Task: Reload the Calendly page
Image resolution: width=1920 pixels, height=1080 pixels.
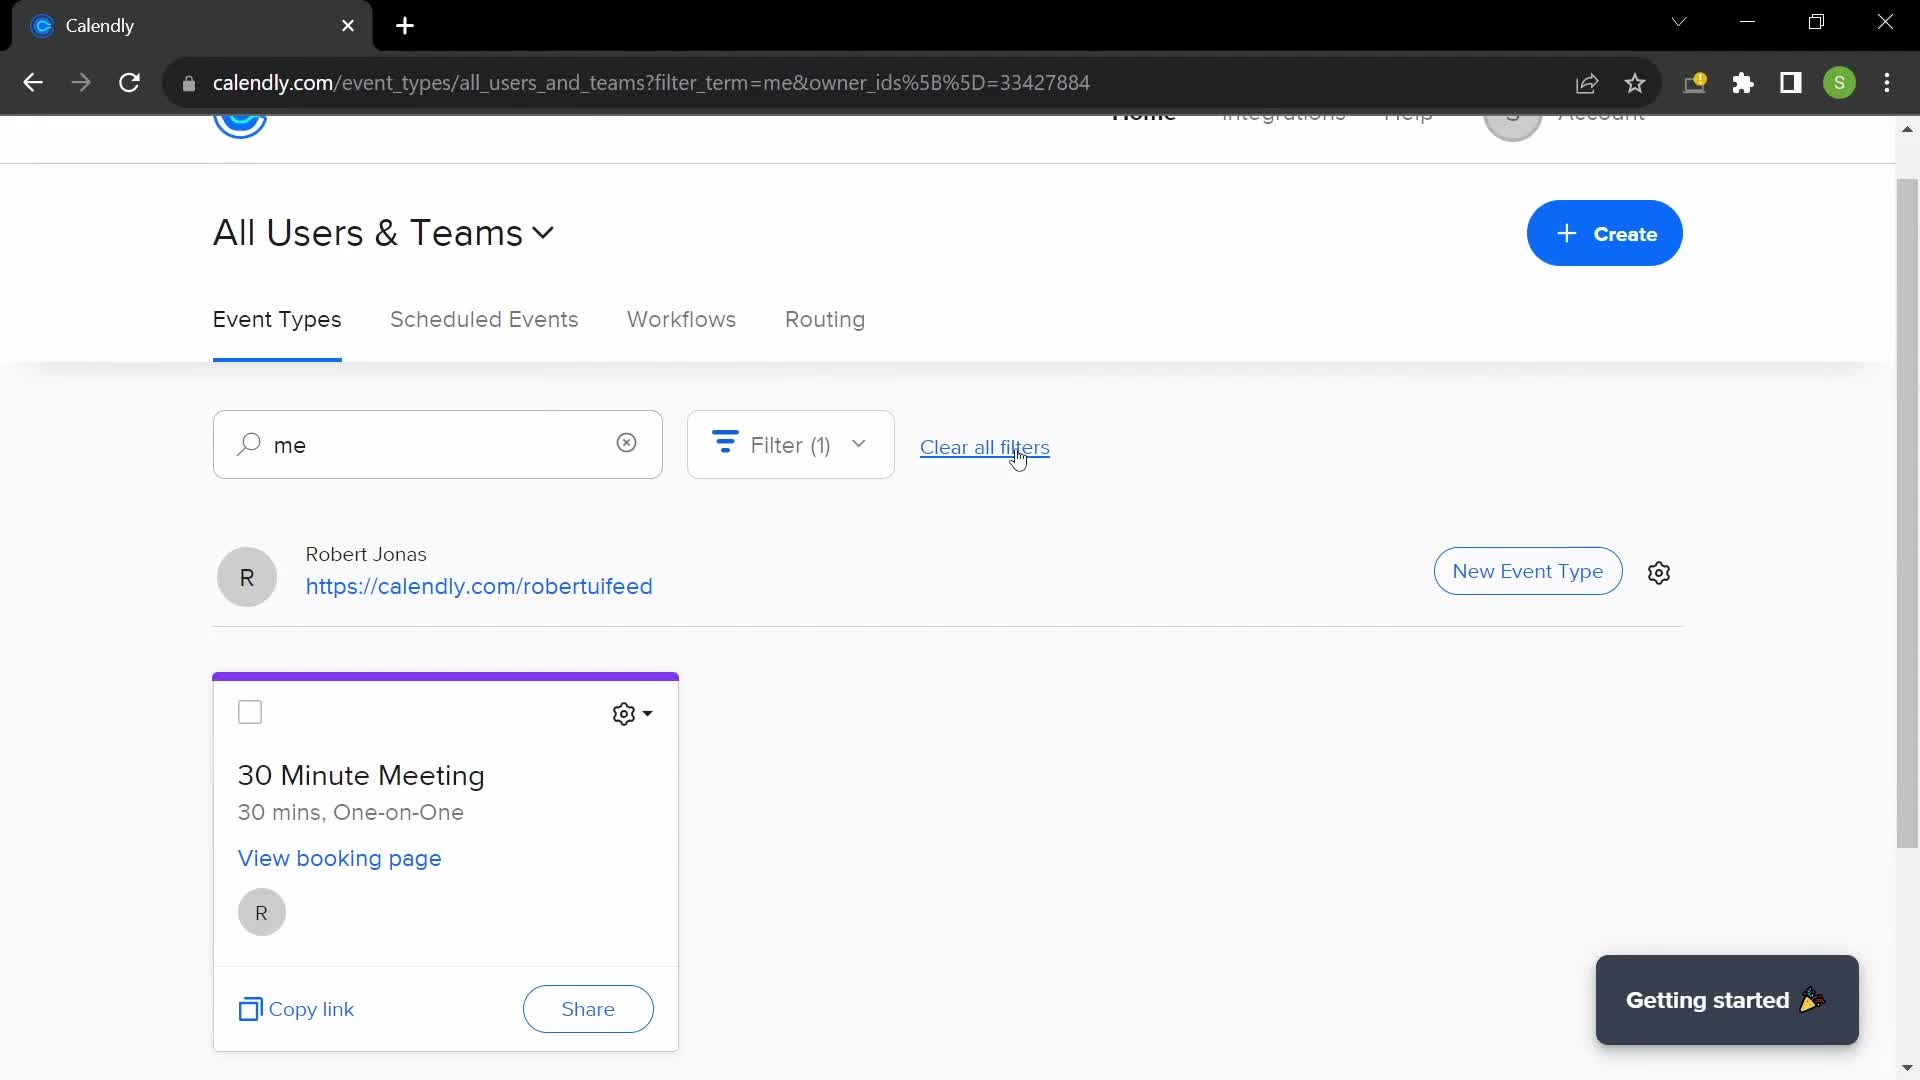Action: click(129, 83)
